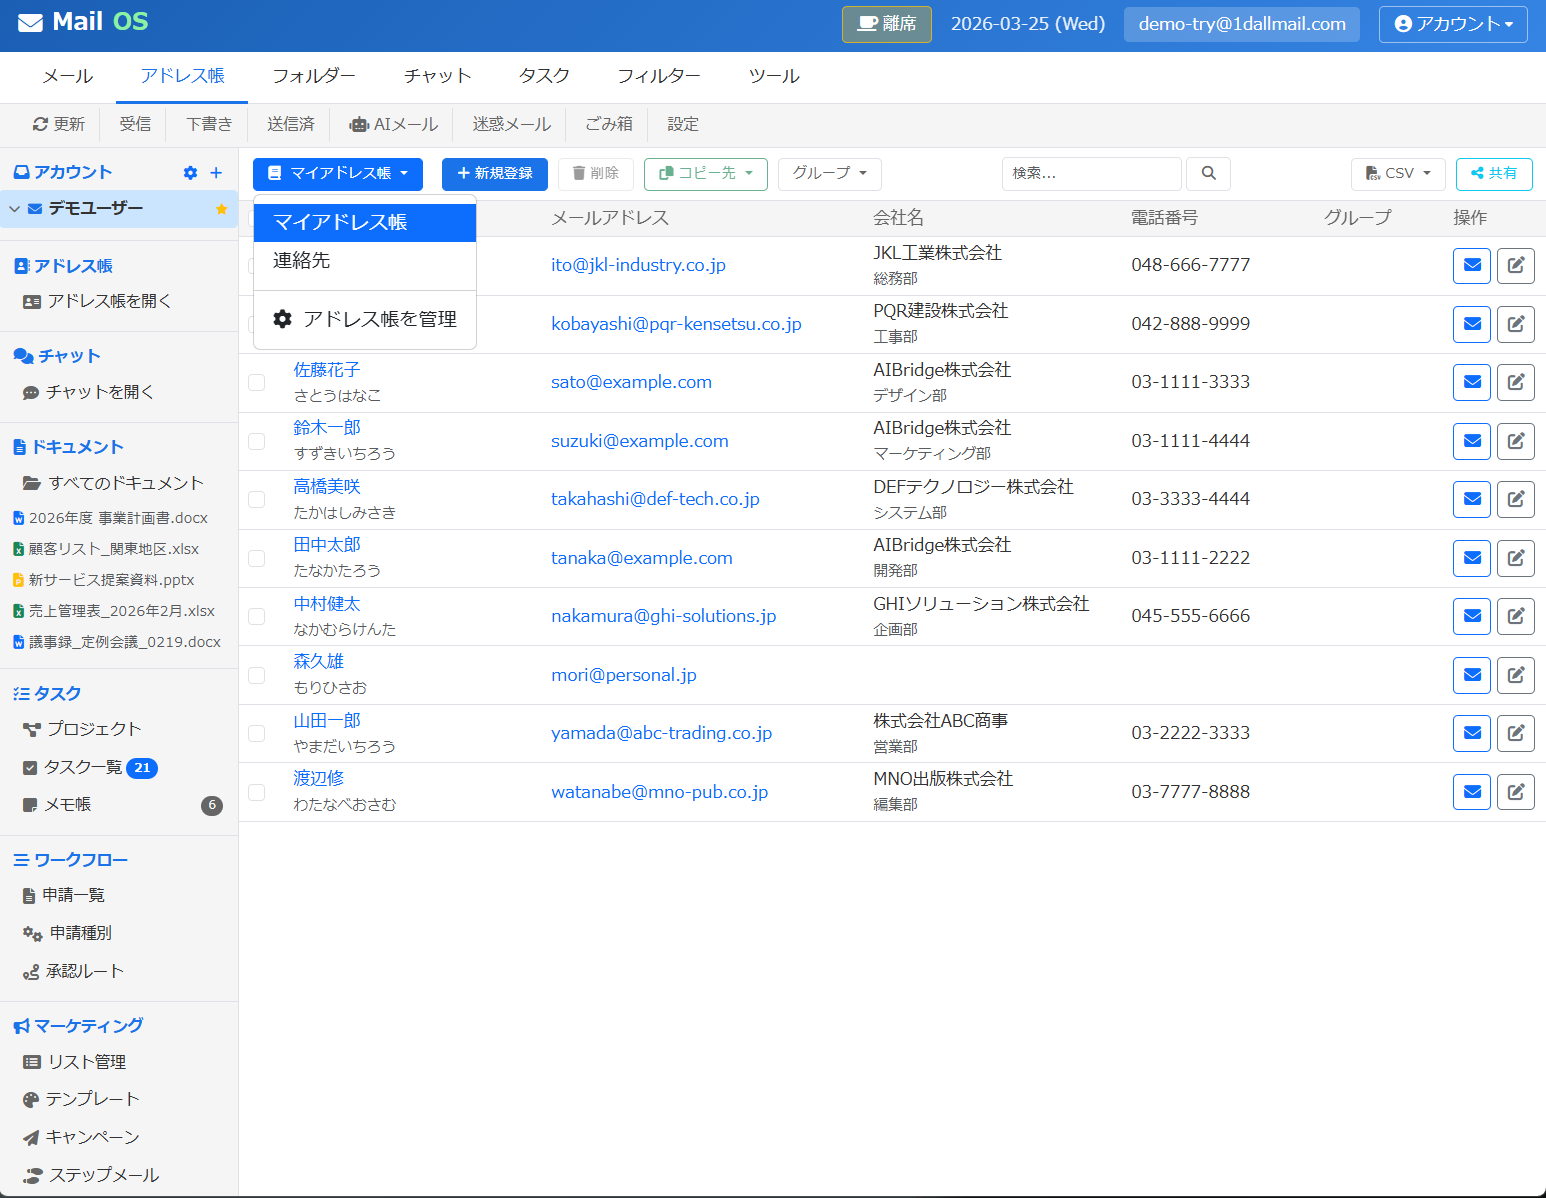Click the アドレス帳を開く sidebar icon
This screenshot has width=1546, height=1198.
(33, 301)
